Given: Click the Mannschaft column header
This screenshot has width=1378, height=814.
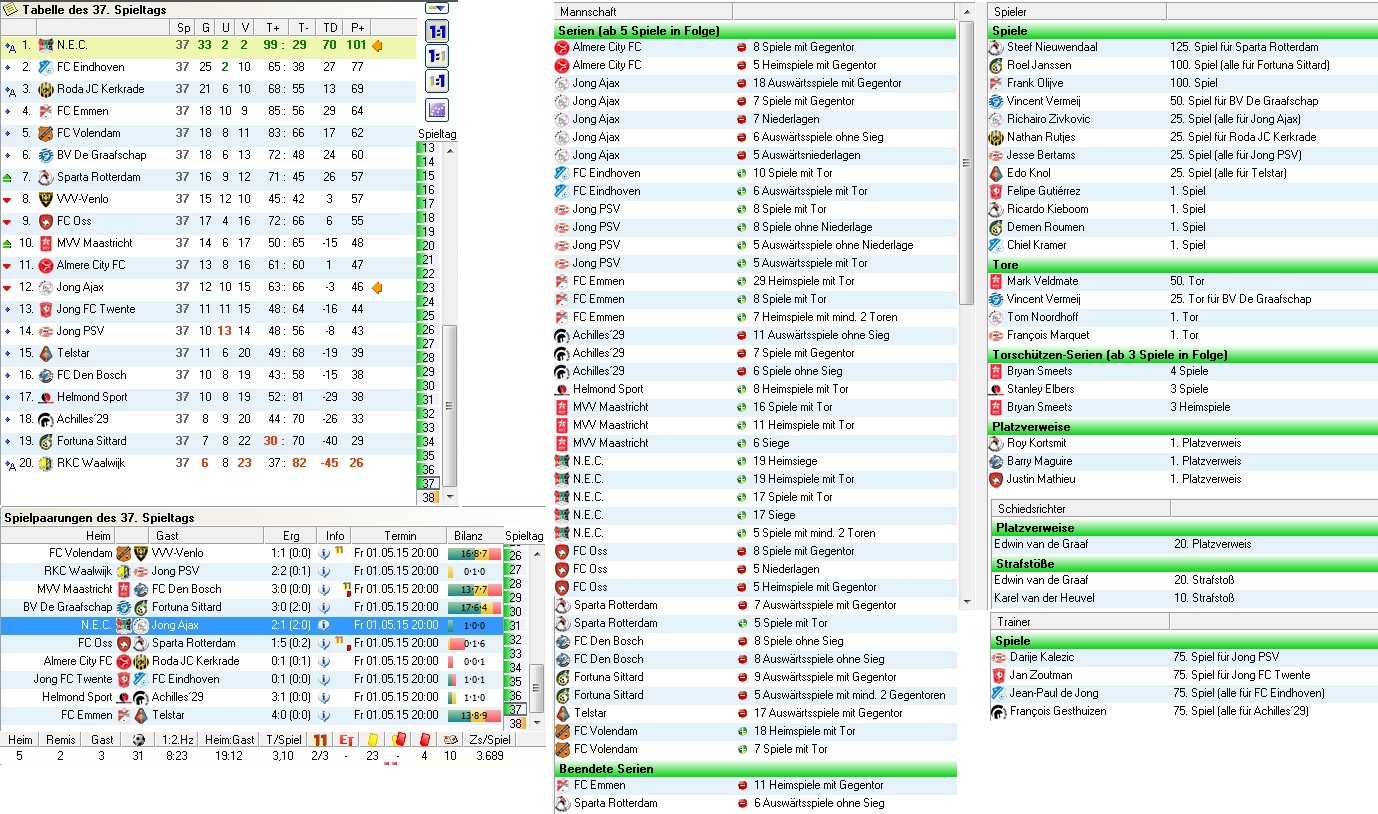Looking at the screenshot, I should tap(643, 11).
